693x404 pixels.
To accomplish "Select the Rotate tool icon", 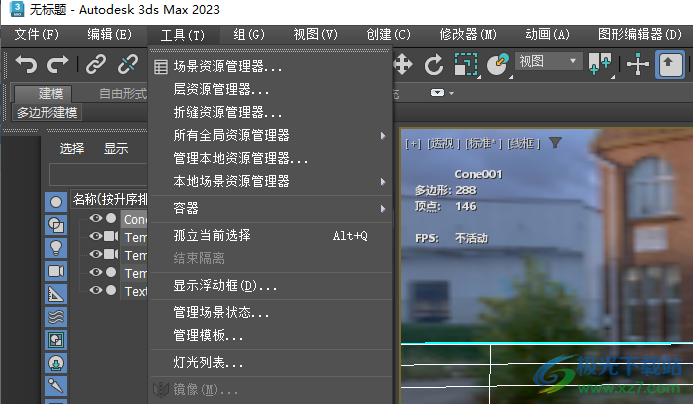I will [x=434, y=65].
